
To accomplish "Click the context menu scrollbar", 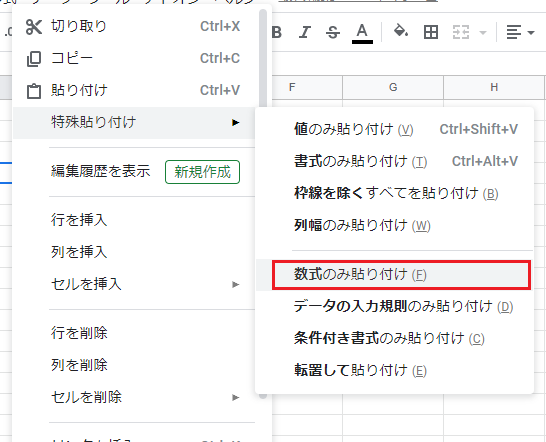I will (263, 59).
